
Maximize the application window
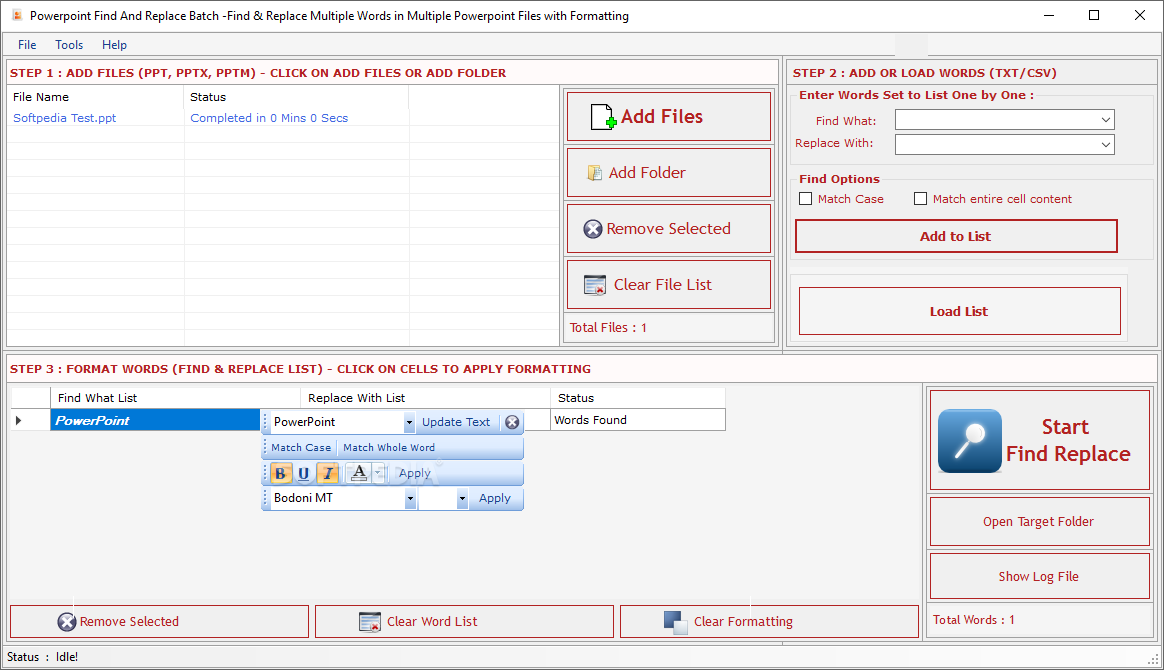(1094, 16)
